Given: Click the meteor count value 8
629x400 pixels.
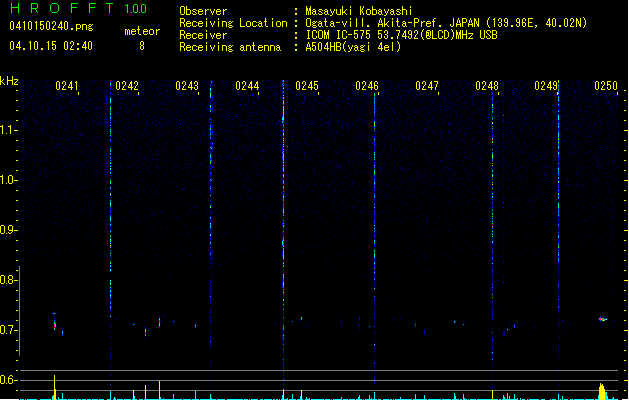Looking at the screenshot, I should [142, 46].
